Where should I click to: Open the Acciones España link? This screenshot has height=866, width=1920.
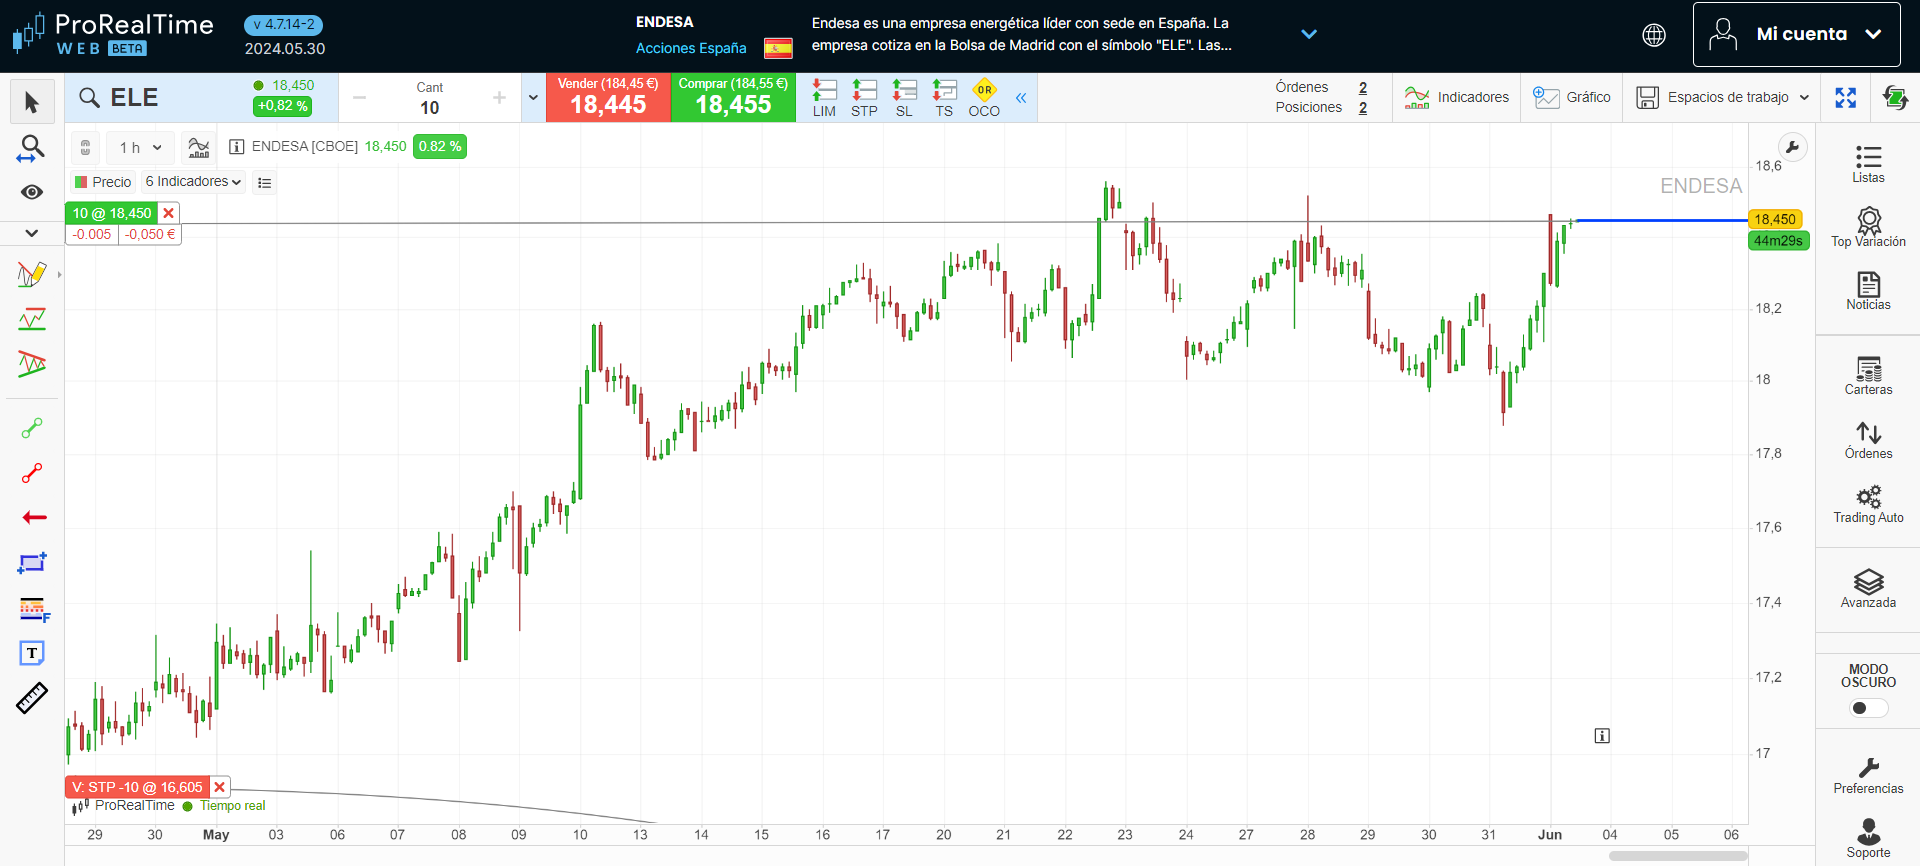(691, 48)
